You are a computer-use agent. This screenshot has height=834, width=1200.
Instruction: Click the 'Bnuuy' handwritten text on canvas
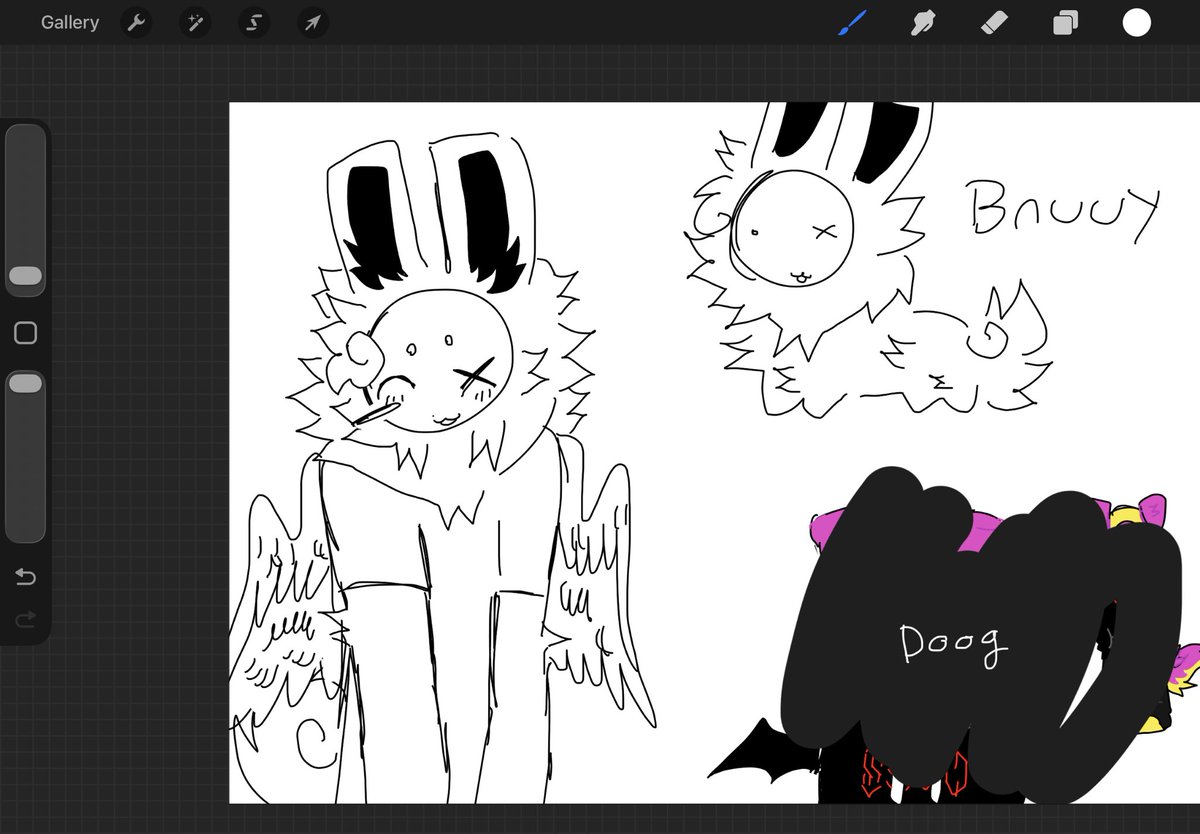click(x=1062, y=212)
